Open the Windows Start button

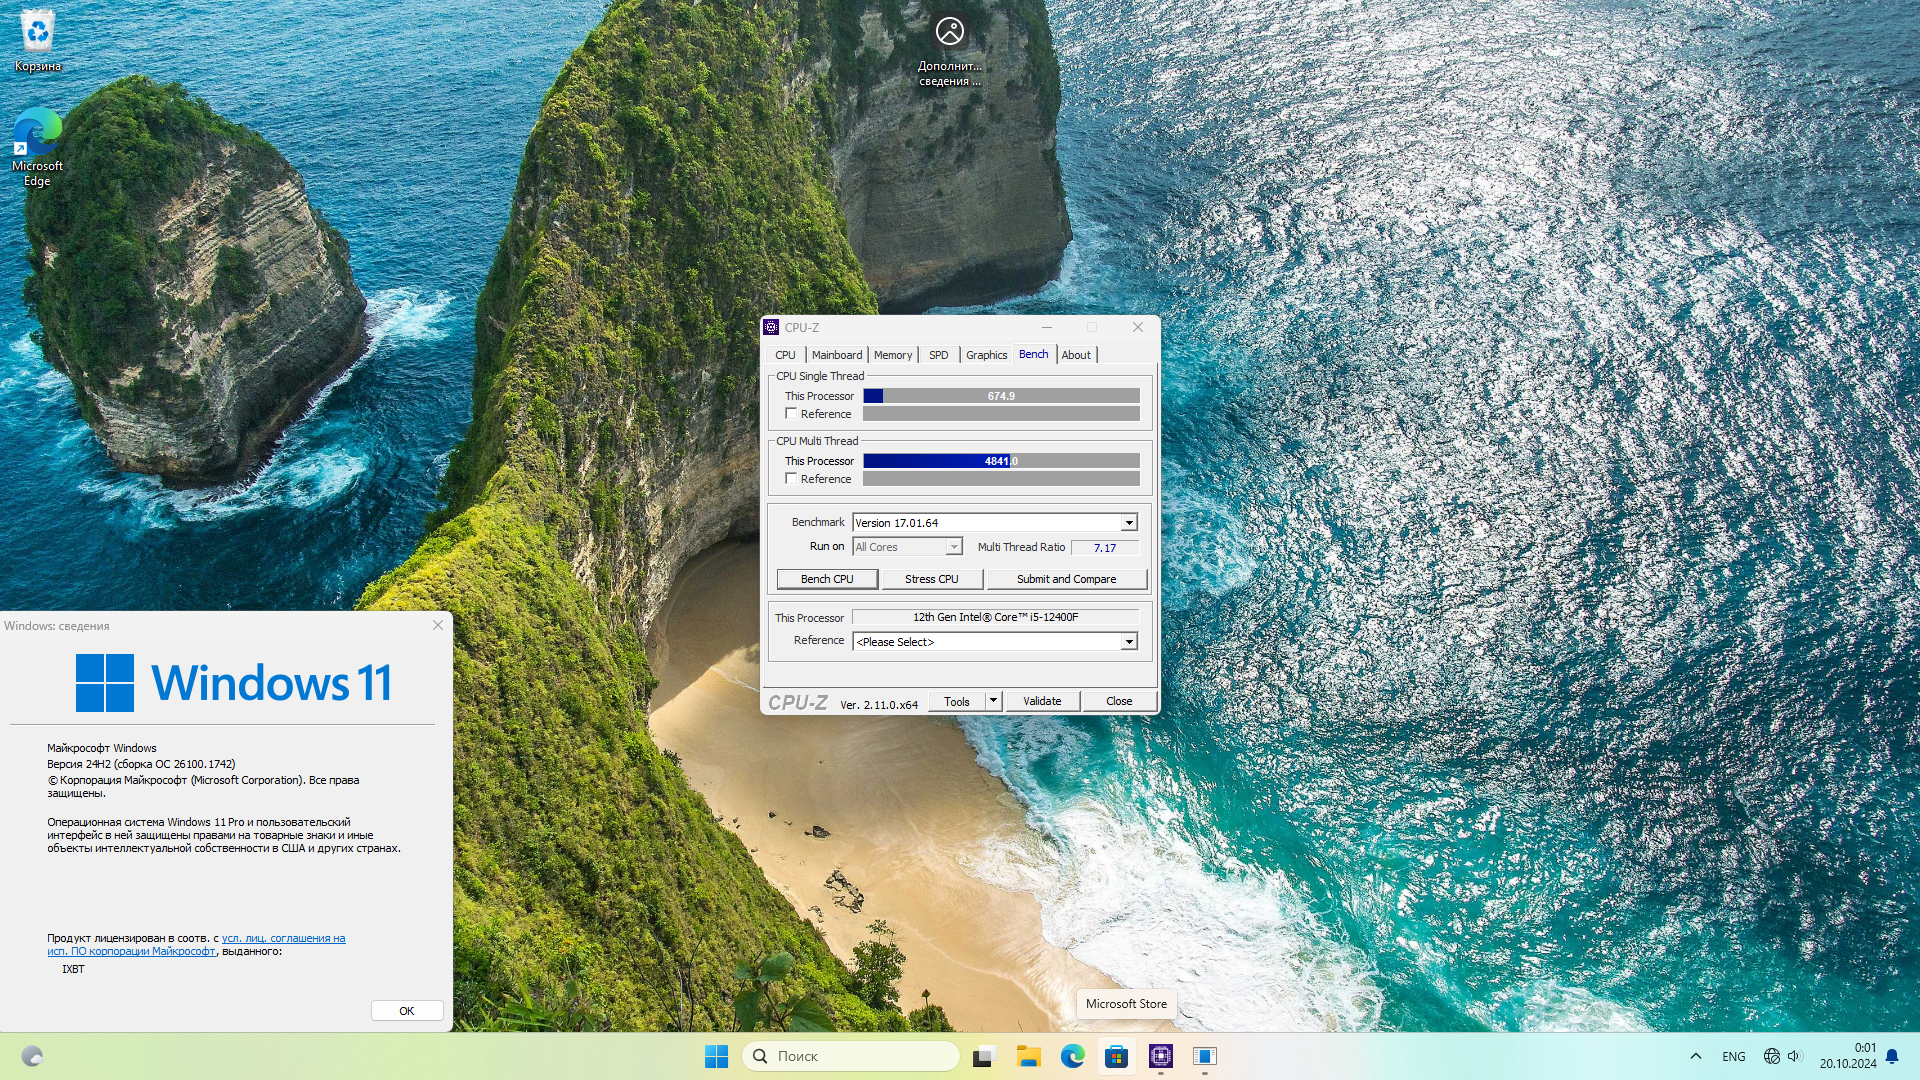click(716, 1056)
